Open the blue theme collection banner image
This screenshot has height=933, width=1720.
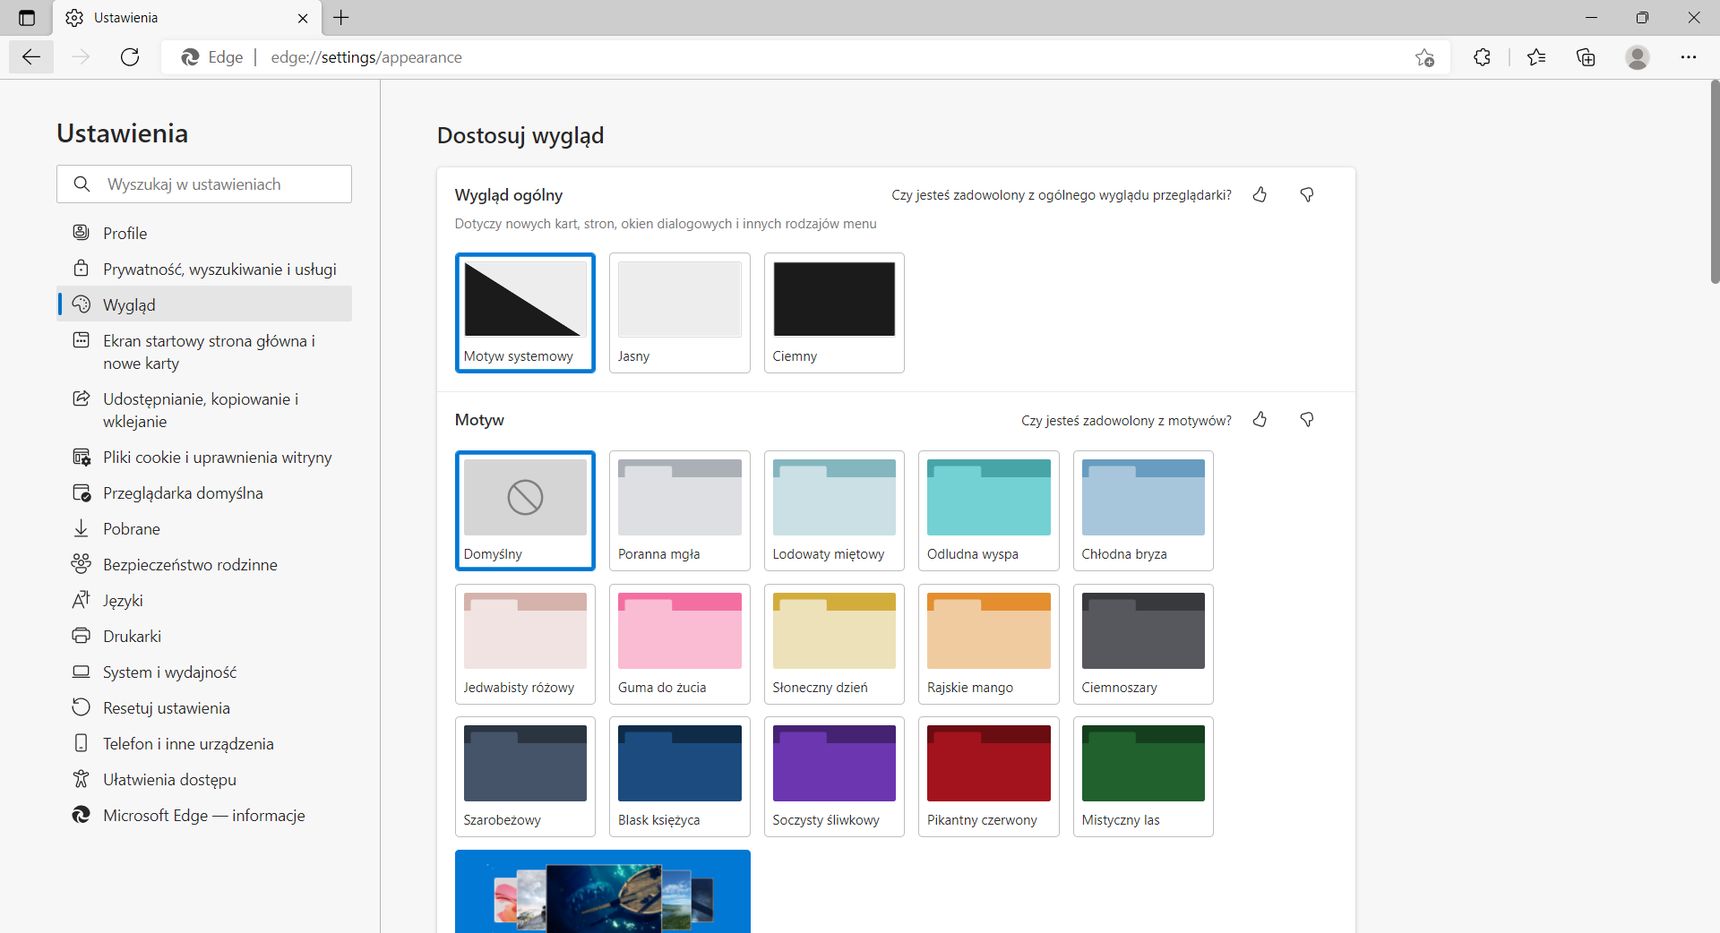(603, 891)
